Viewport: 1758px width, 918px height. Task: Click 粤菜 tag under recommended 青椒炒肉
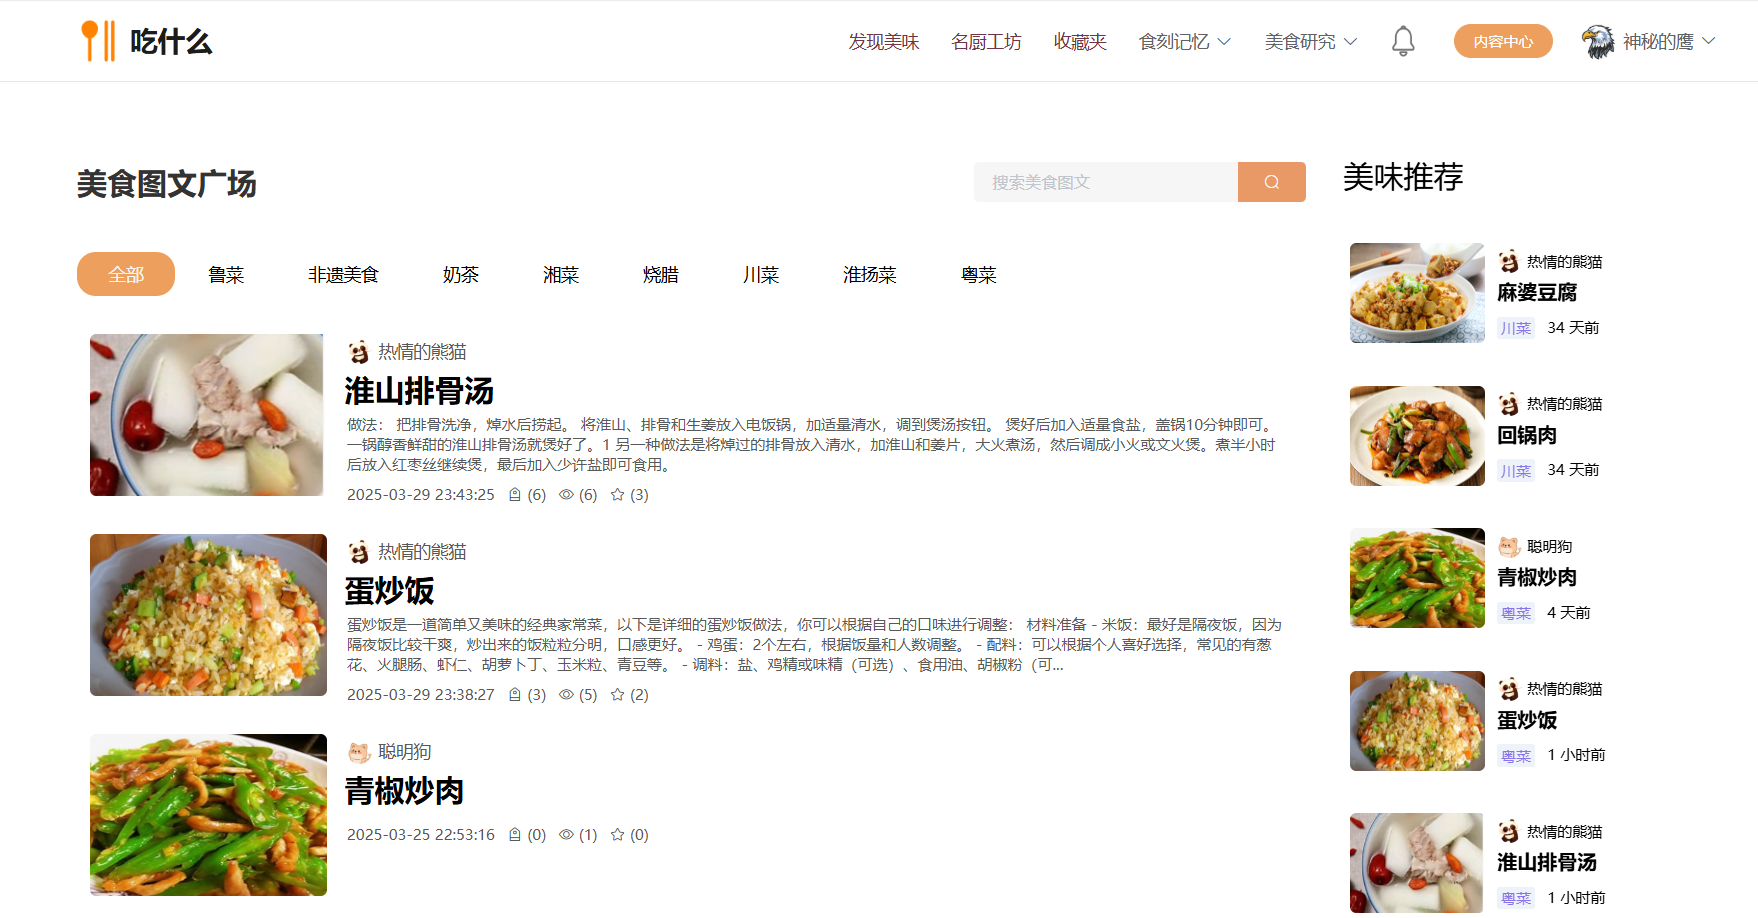tap(1516, 613)
